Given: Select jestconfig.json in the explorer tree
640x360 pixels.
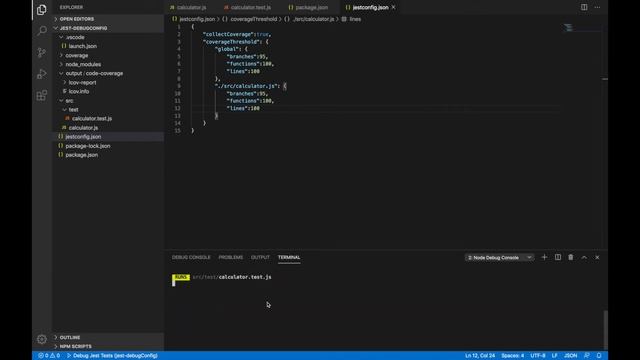Looking at the screenshot, I should [x=108, y=137].
